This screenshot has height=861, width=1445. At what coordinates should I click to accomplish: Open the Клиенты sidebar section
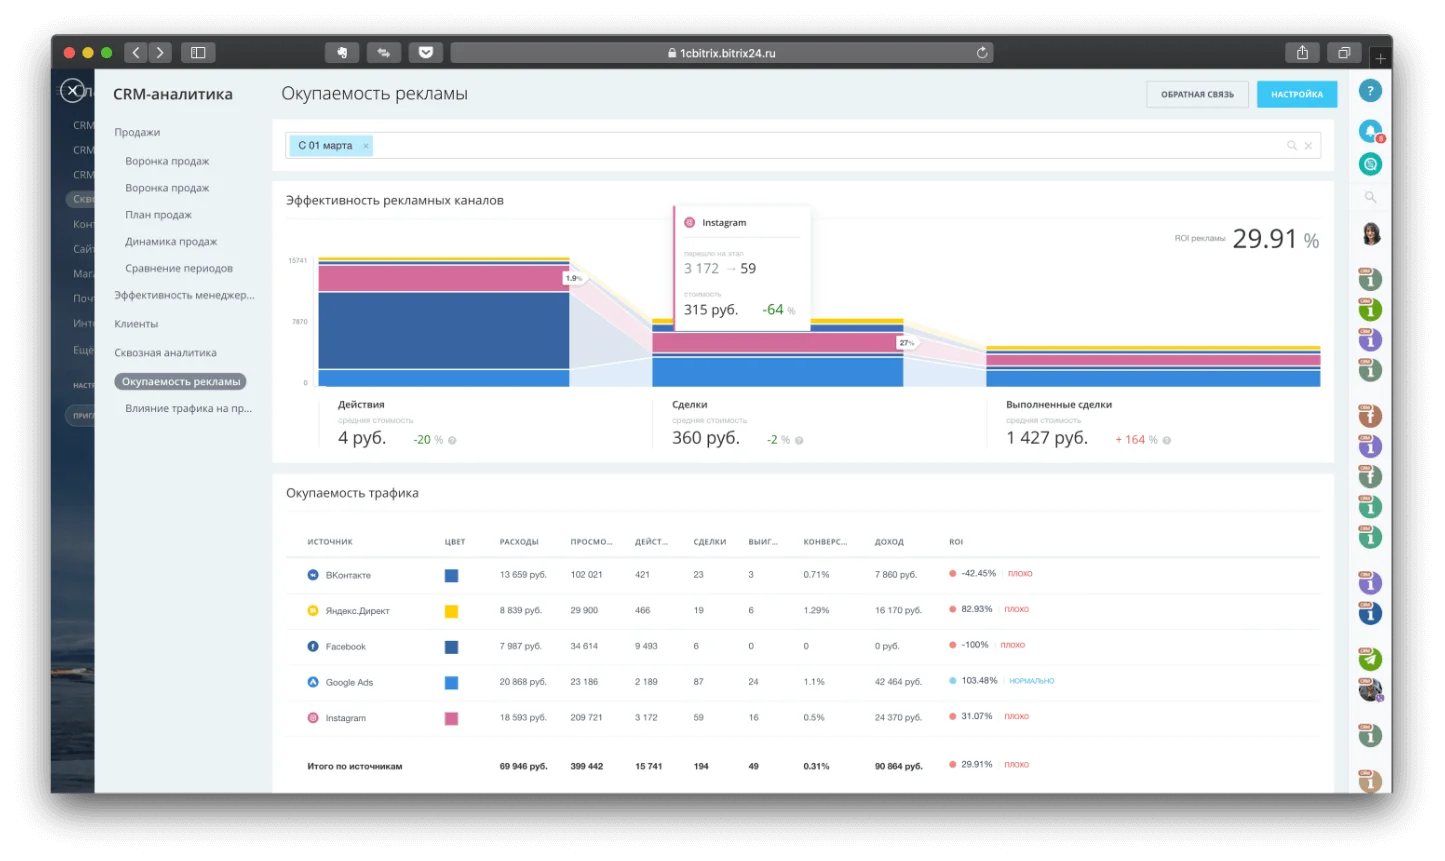(136, 324)
